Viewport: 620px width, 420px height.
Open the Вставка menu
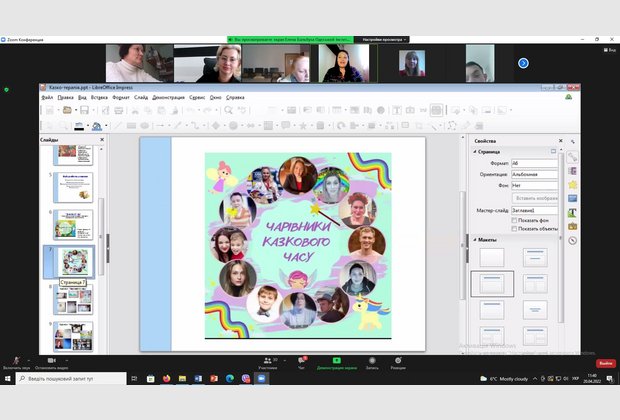pyautogui.click(x=99, y=97)
